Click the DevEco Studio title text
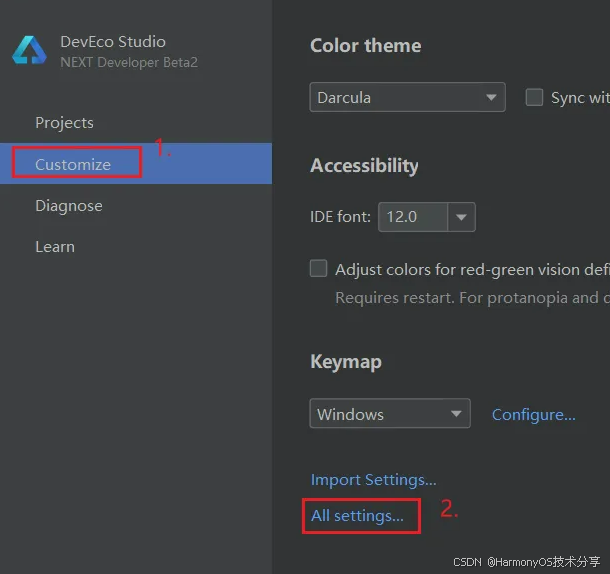 (x=113, y=42)
